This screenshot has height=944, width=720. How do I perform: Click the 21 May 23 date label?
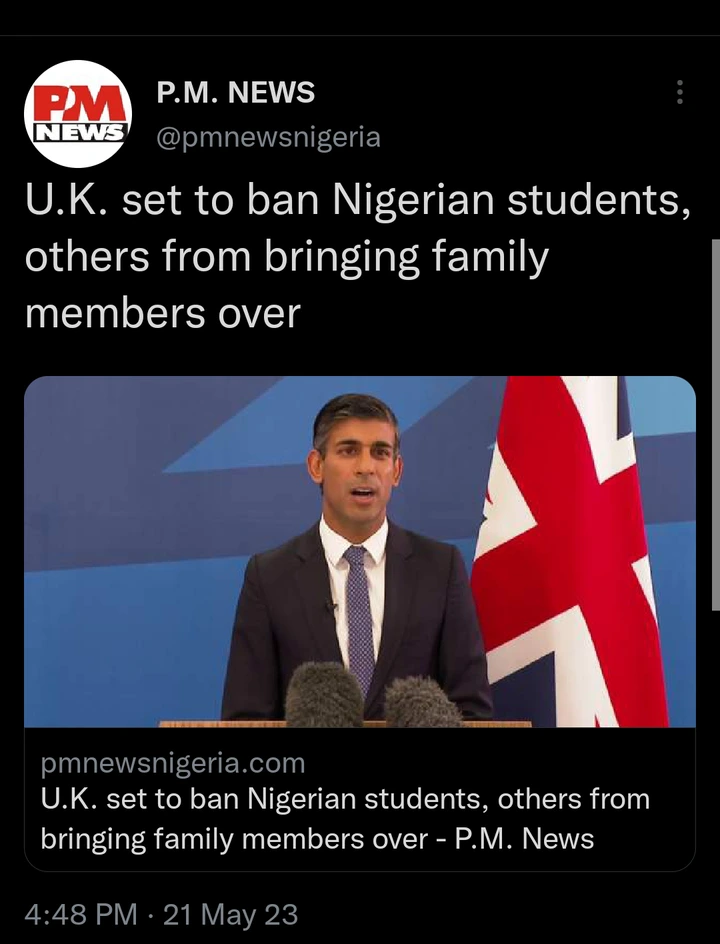coord(231,914)
